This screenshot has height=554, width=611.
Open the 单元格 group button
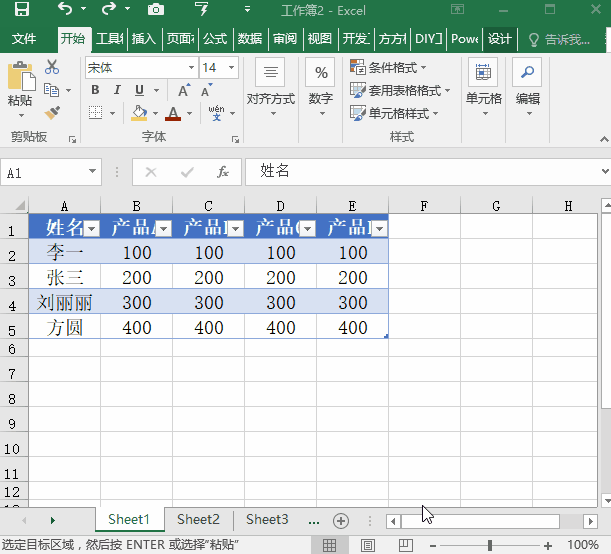[x=484, y=88]
